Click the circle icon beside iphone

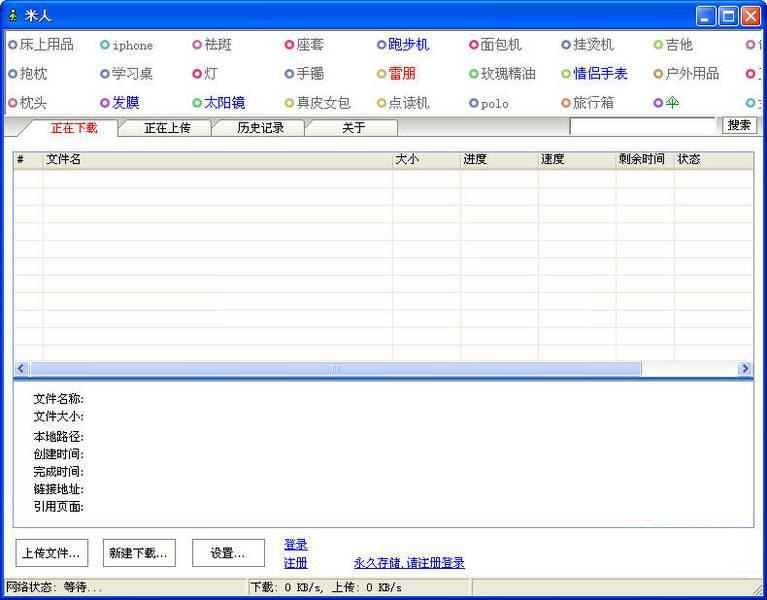(105, 45)
